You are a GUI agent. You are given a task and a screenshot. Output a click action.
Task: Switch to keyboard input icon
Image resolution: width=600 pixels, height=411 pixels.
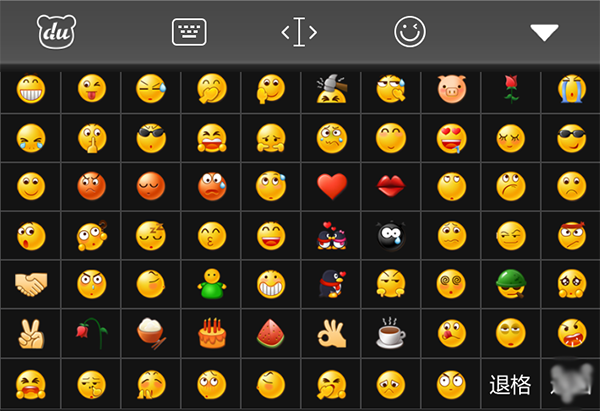pyautogui.click(x=189, y=32)
